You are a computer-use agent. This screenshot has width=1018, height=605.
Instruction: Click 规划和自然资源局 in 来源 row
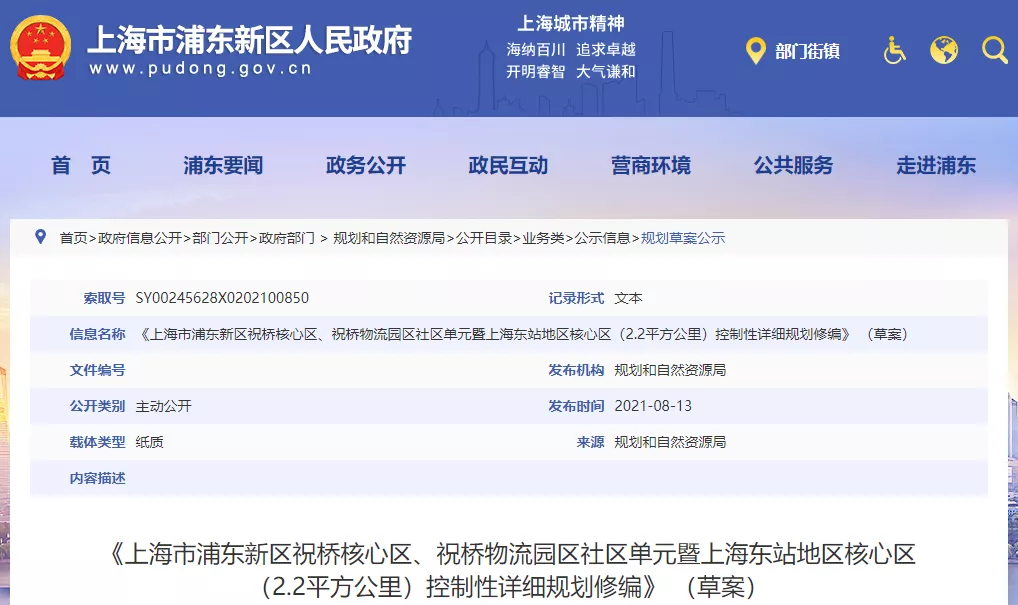click(670, 442)
